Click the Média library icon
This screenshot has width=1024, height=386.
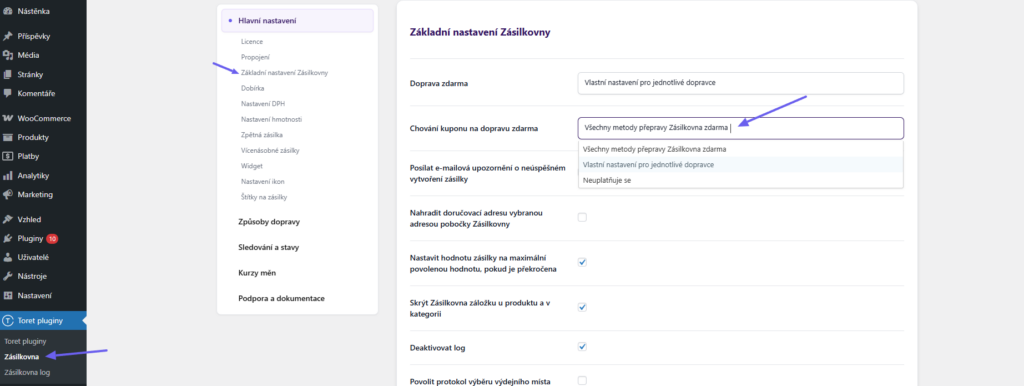tap(8, 56)
